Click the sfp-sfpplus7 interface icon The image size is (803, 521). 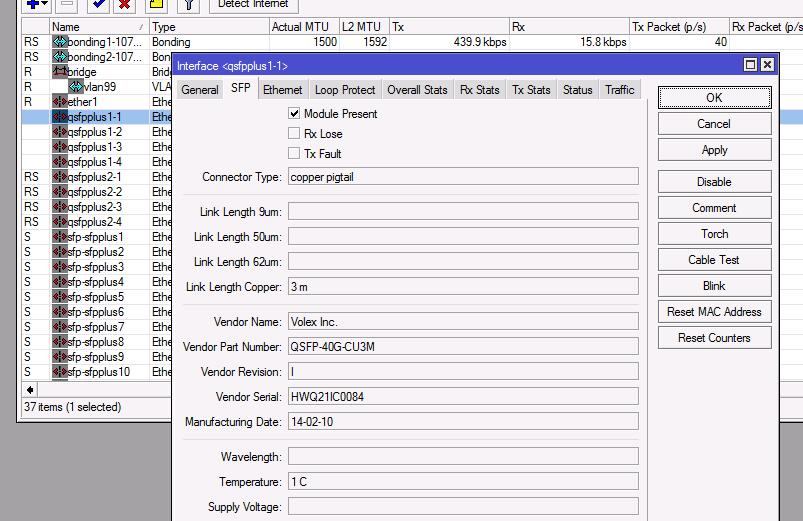click(59, 326)
